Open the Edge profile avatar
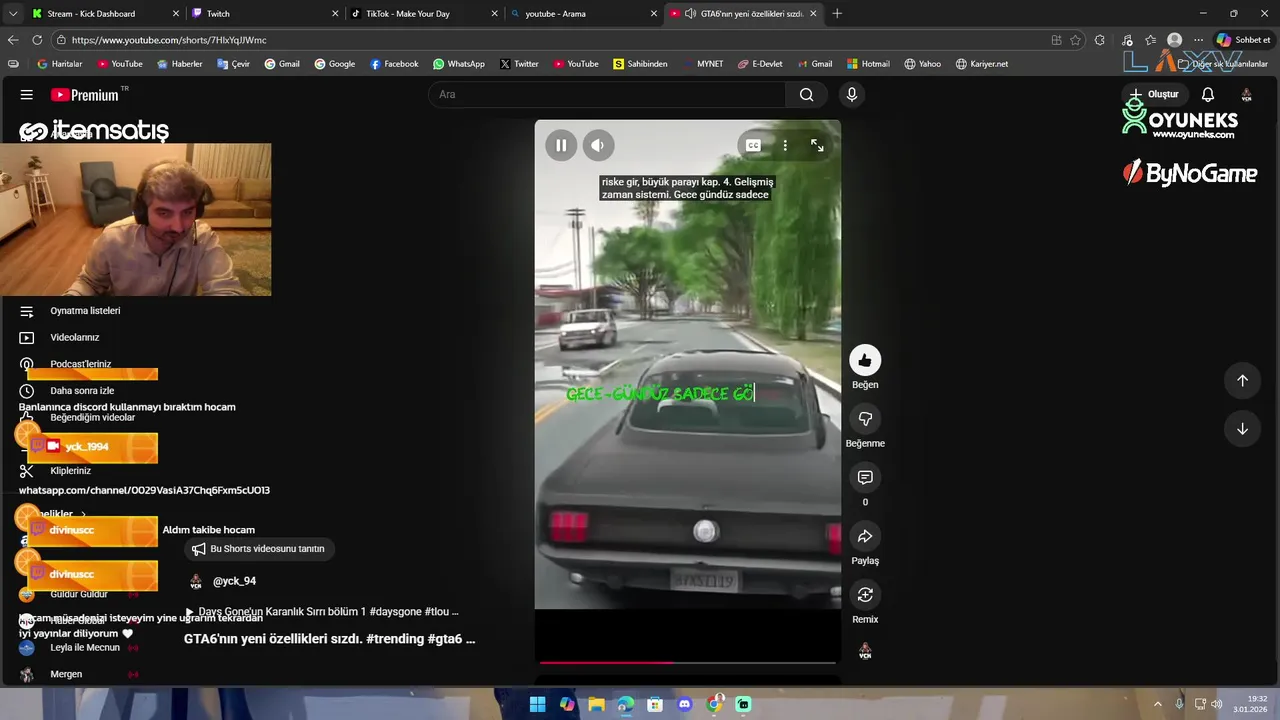The image size is (1280, 720). (x=1175, y=40)
